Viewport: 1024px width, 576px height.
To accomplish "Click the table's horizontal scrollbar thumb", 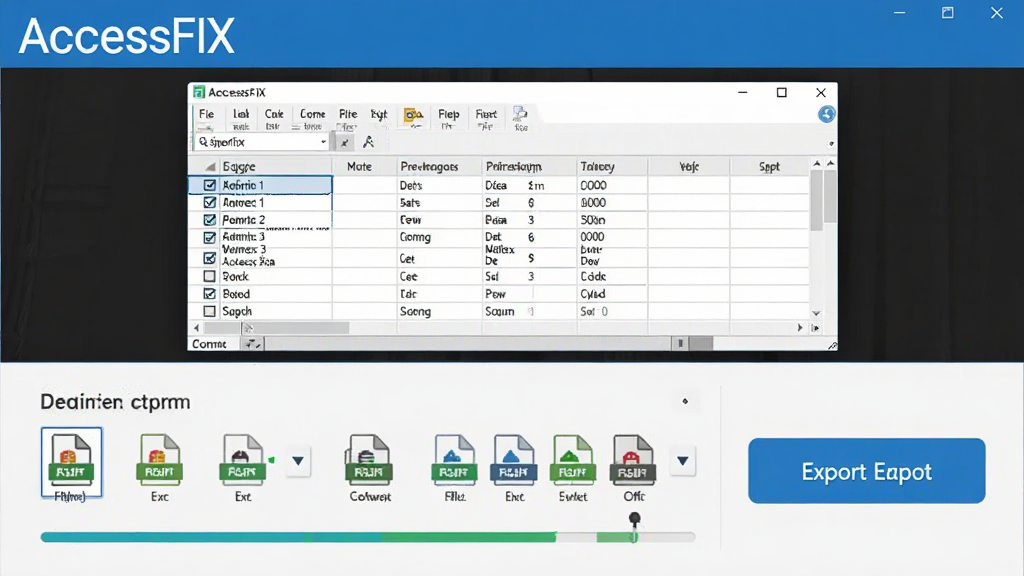I will pyautogui.click(x=277, y=328).
